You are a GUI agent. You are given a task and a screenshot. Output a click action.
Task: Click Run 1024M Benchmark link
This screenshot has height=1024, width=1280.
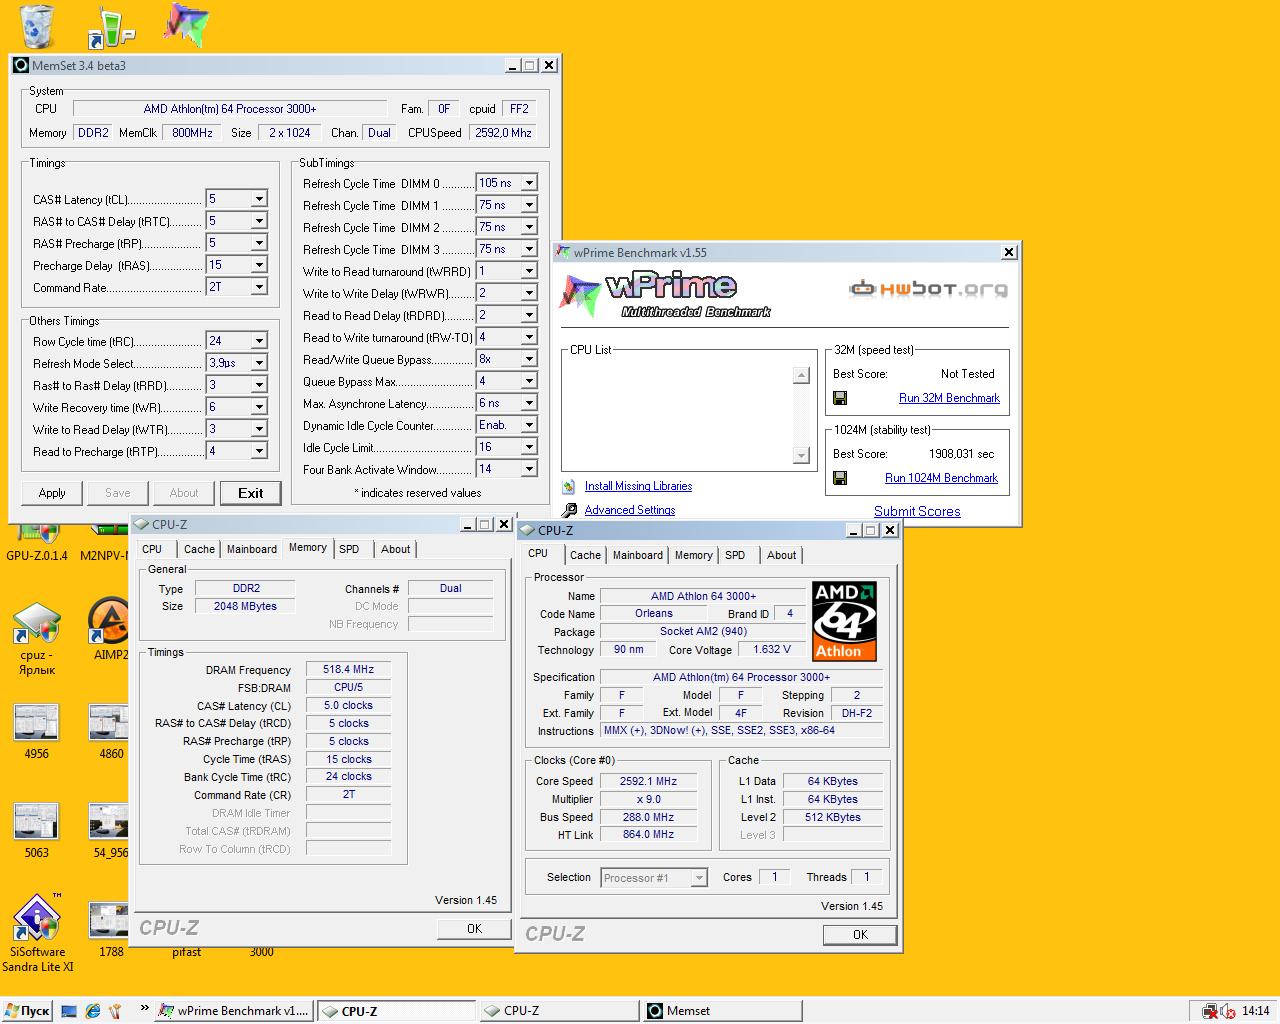(941, 478)
